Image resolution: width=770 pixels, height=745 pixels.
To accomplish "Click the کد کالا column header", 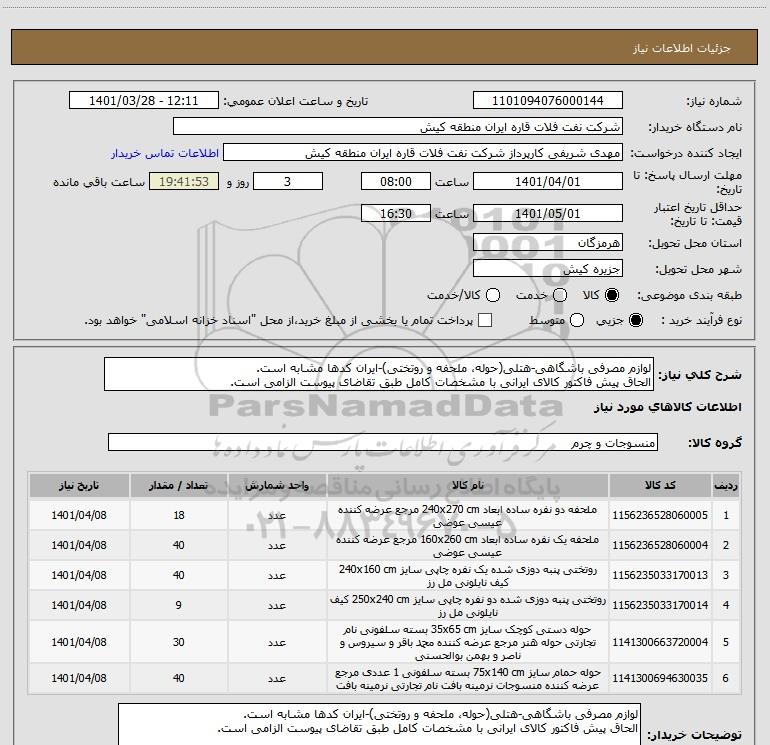I will [x=660, y=485].
